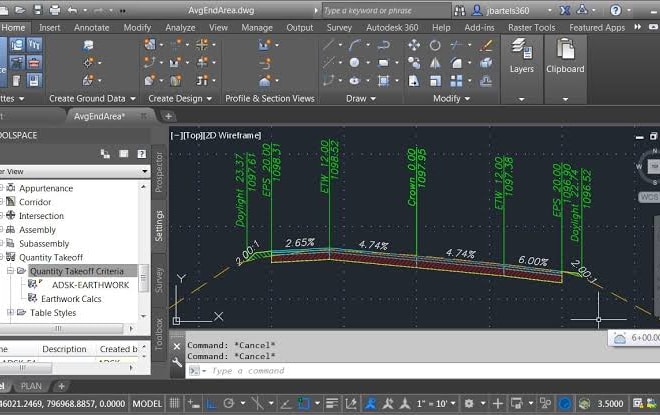Click the Surfaces creation icon
Screen dimensions: 660x415
coord(88,80)
